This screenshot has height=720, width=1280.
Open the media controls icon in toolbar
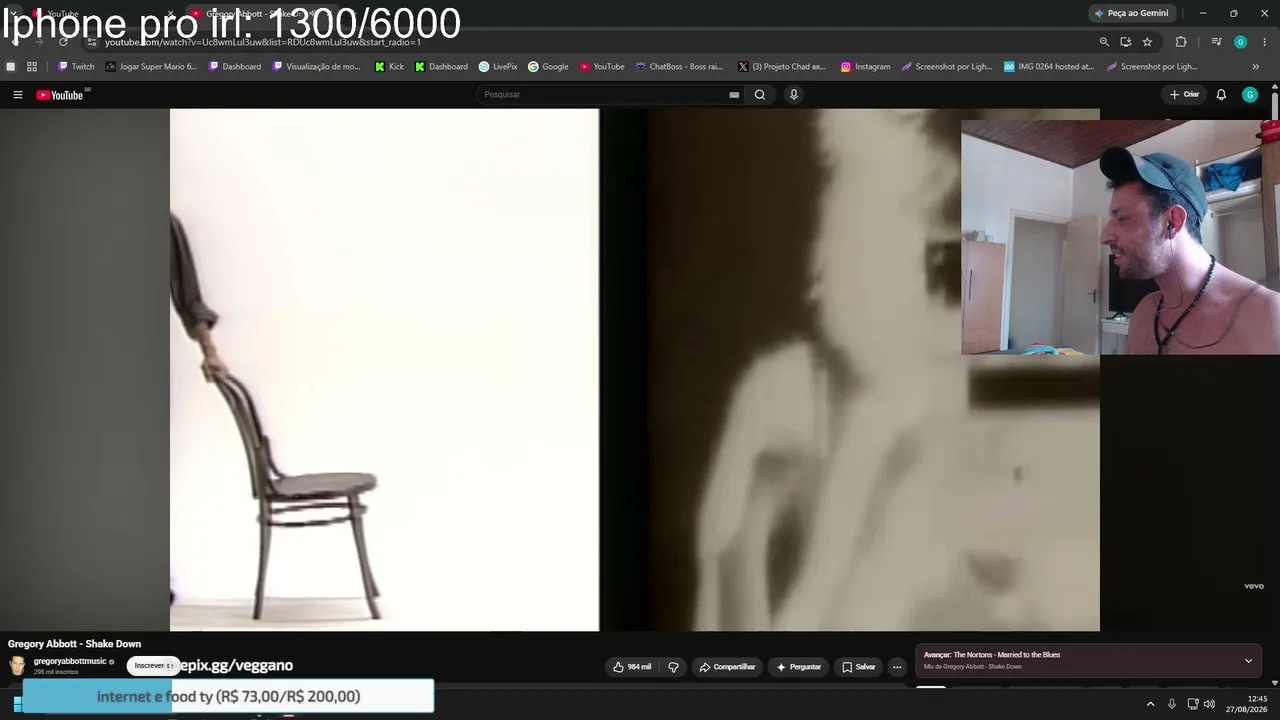[x=1216, y=42]
